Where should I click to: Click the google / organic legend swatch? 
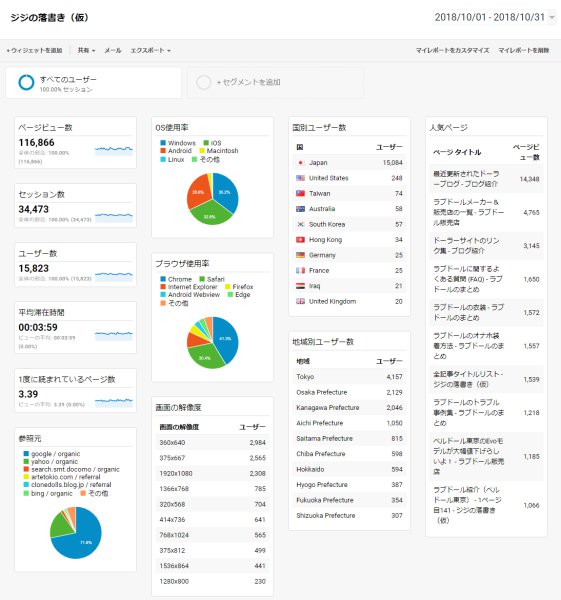[x=26, y=454]
